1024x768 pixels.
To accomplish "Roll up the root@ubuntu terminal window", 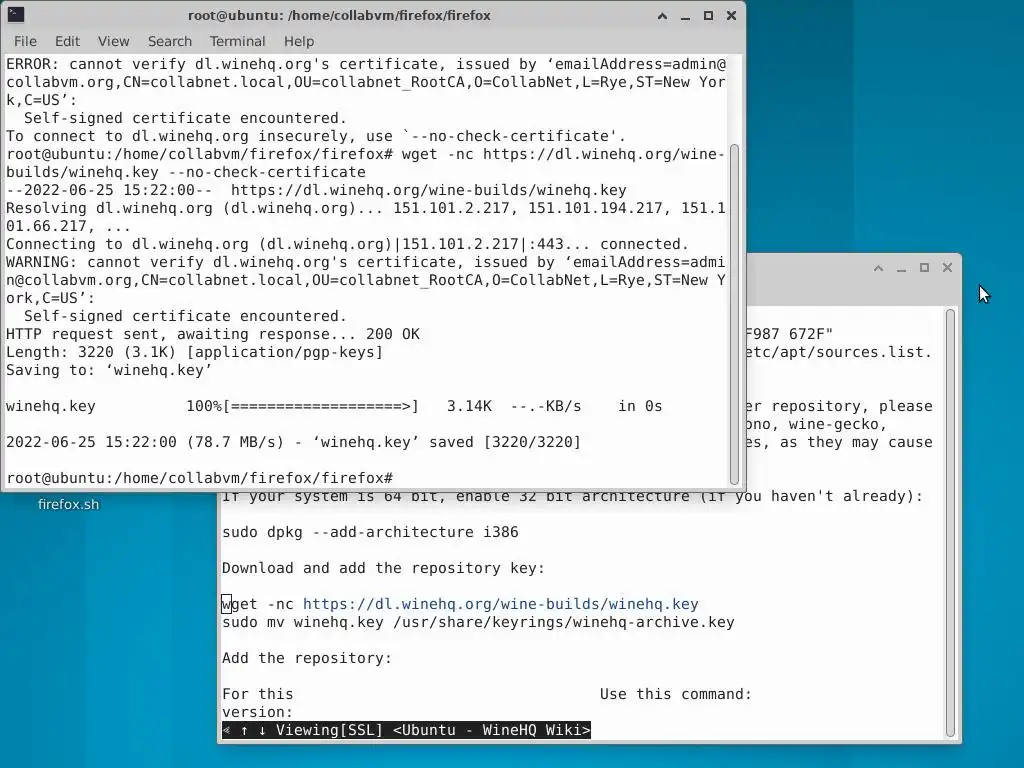I will click(x=662, y=16).
